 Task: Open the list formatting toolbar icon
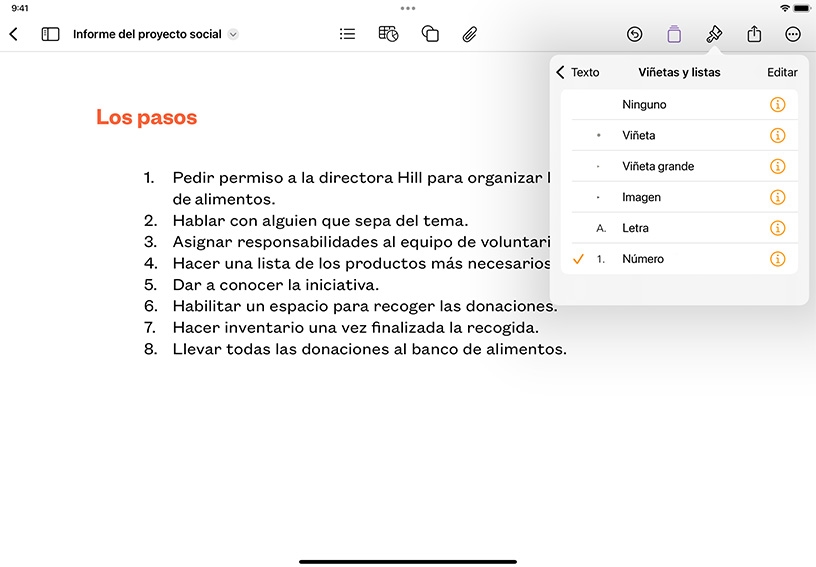pos(347,34)
